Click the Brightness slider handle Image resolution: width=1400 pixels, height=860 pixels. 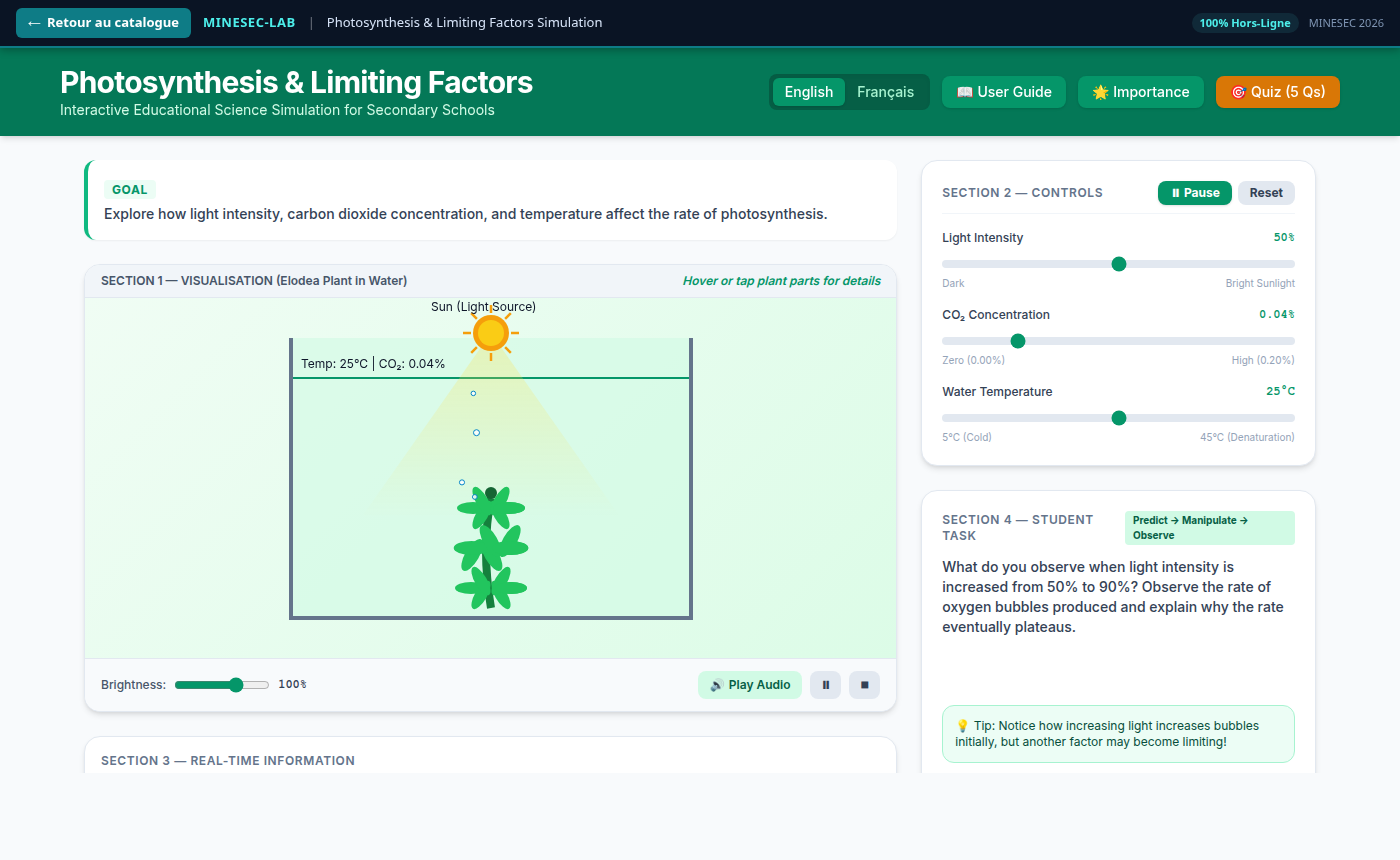click(236, 685)
